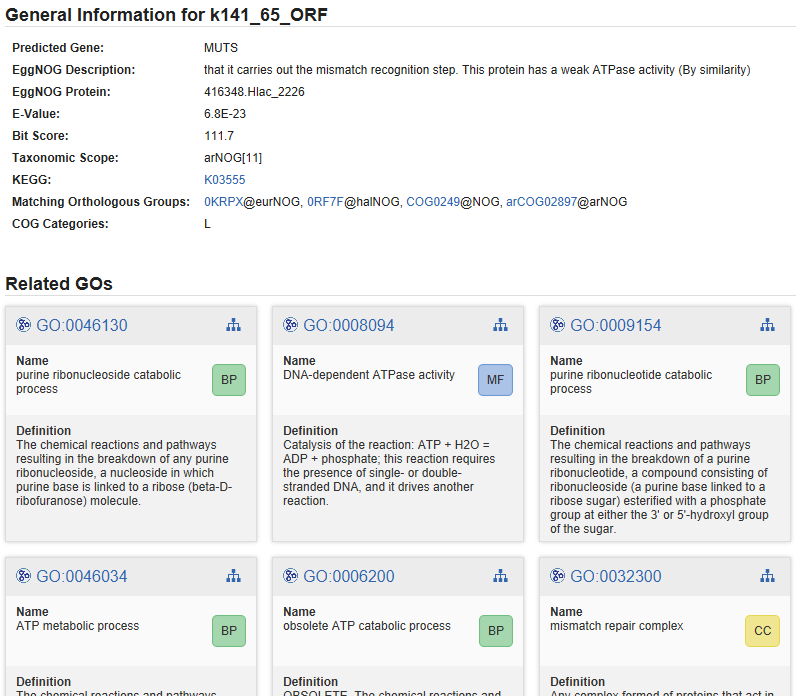This screenshot has height=697, width=796.
Task: Click the hierarchy tree icon on GO:0008094 card
Action: click(500, 325)
